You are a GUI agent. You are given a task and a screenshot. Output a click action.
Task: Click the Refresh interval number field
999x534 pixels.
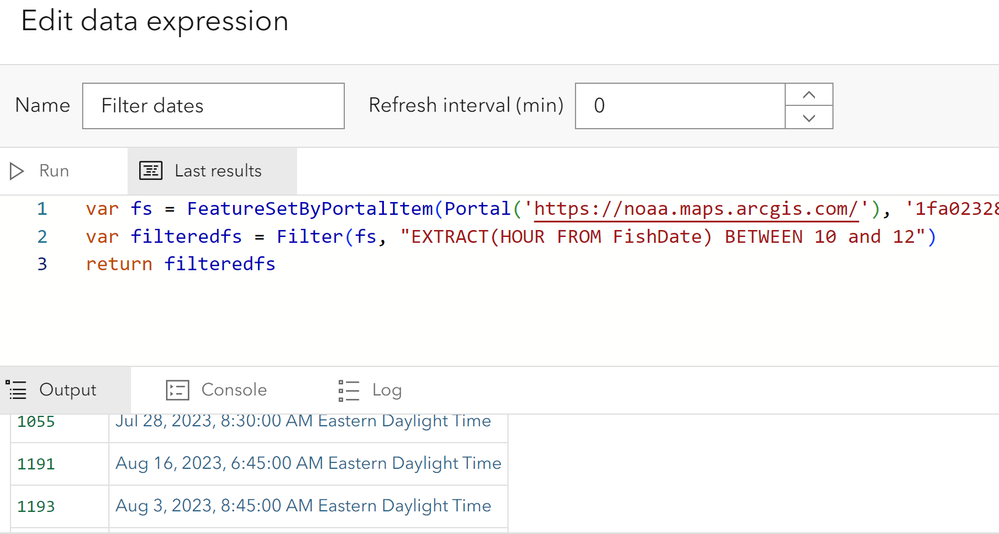click(680, 106)
